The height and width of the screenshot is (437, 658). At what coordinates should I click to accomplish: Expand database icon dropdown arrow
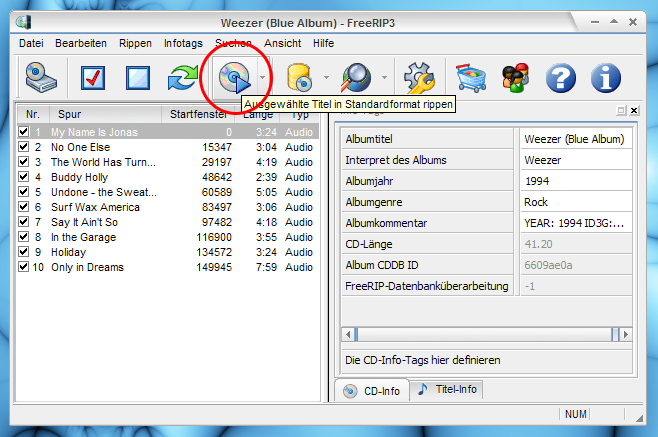click(326, 78)
